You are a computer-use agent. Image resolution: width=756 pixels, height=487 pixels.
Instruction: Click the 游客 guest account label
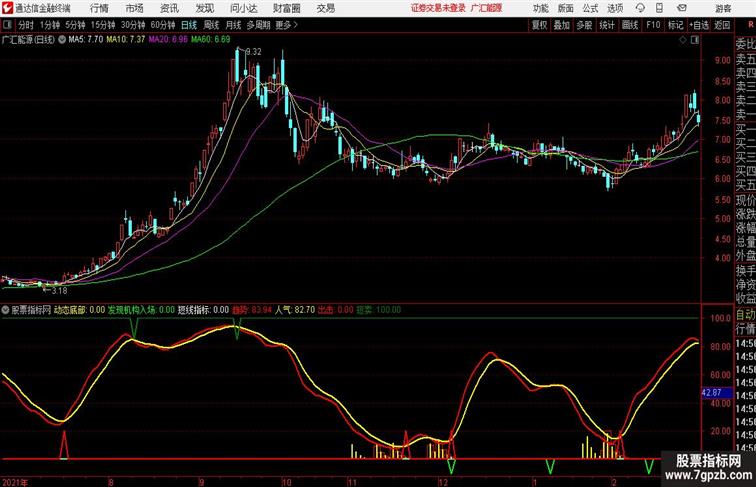pyautogui.click(x=723, y=8)
